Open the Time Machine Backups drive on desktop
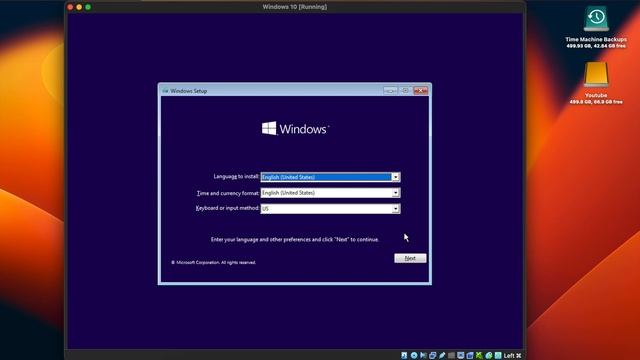The image size is (640, 360). [596, 18]
